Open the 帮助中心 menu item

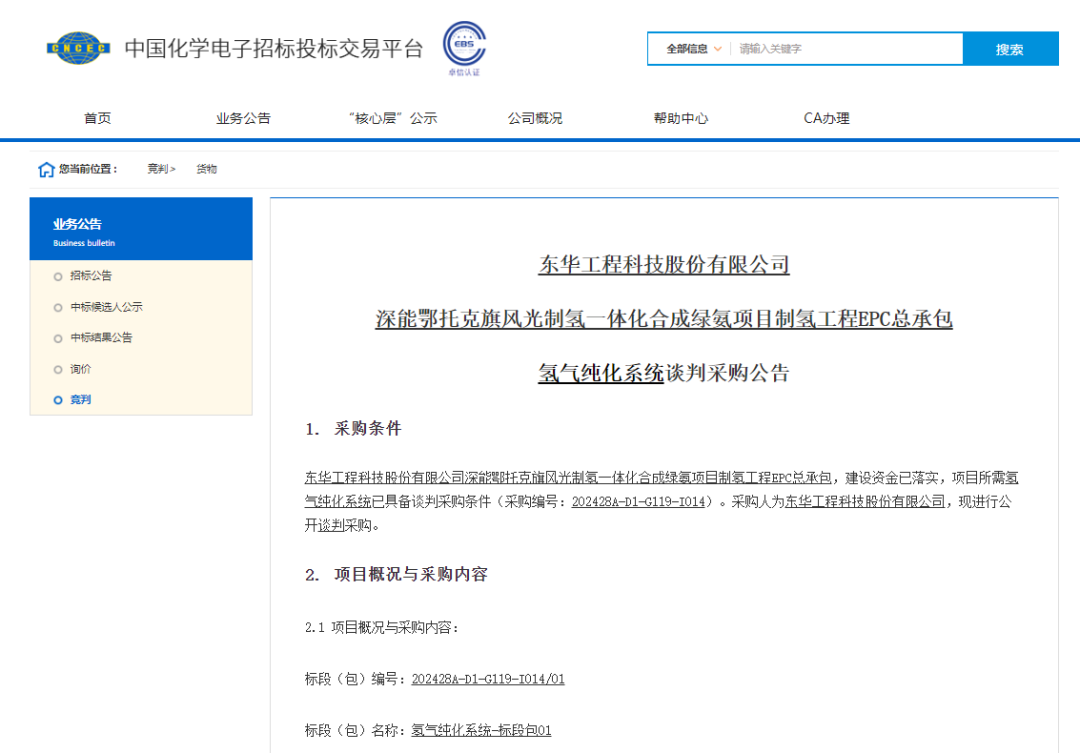click(680, 117)
